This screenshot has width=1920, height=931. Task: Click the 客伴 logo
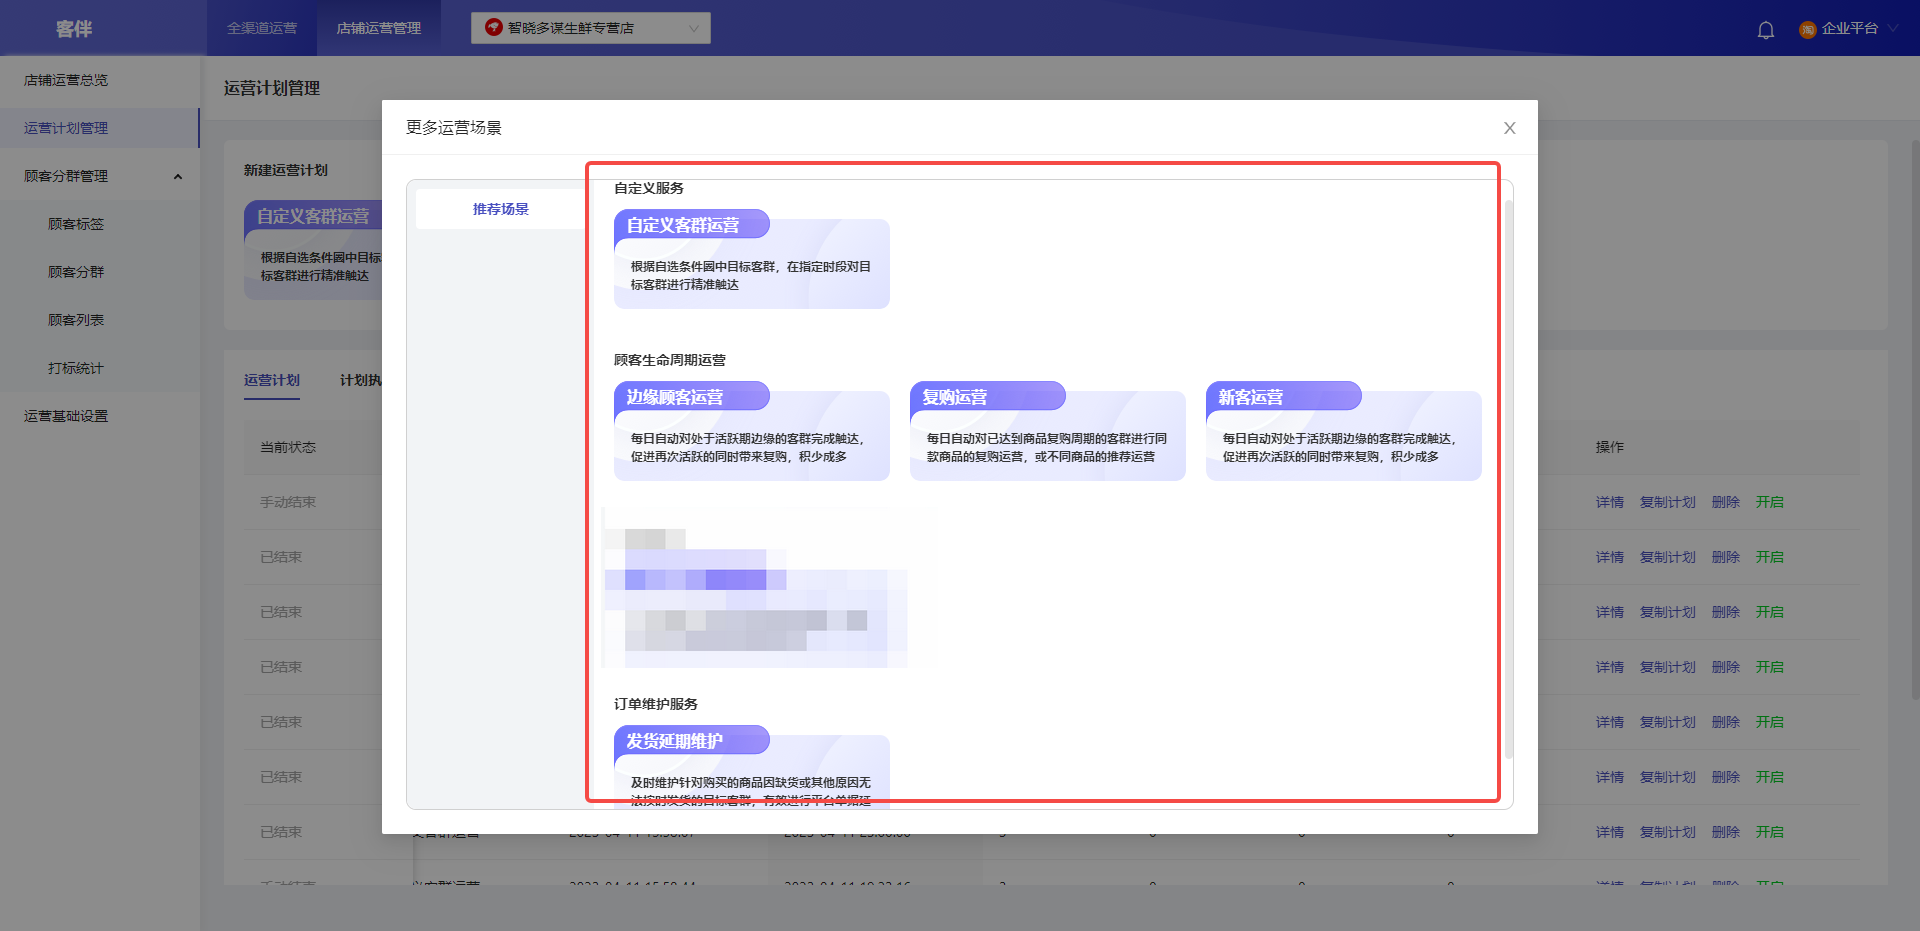[74, 29]
